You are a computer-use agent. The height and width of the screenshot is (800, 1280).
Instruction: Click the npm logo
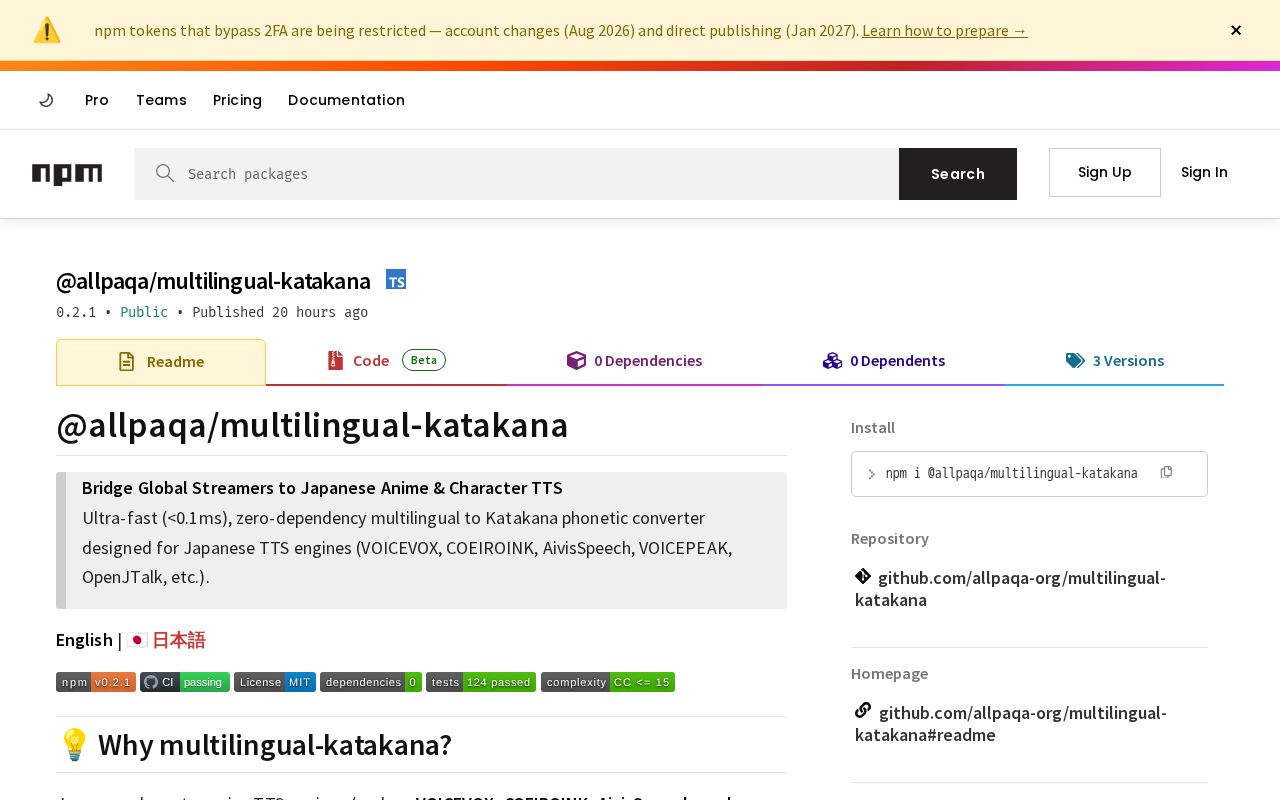[x=67, y=174]
